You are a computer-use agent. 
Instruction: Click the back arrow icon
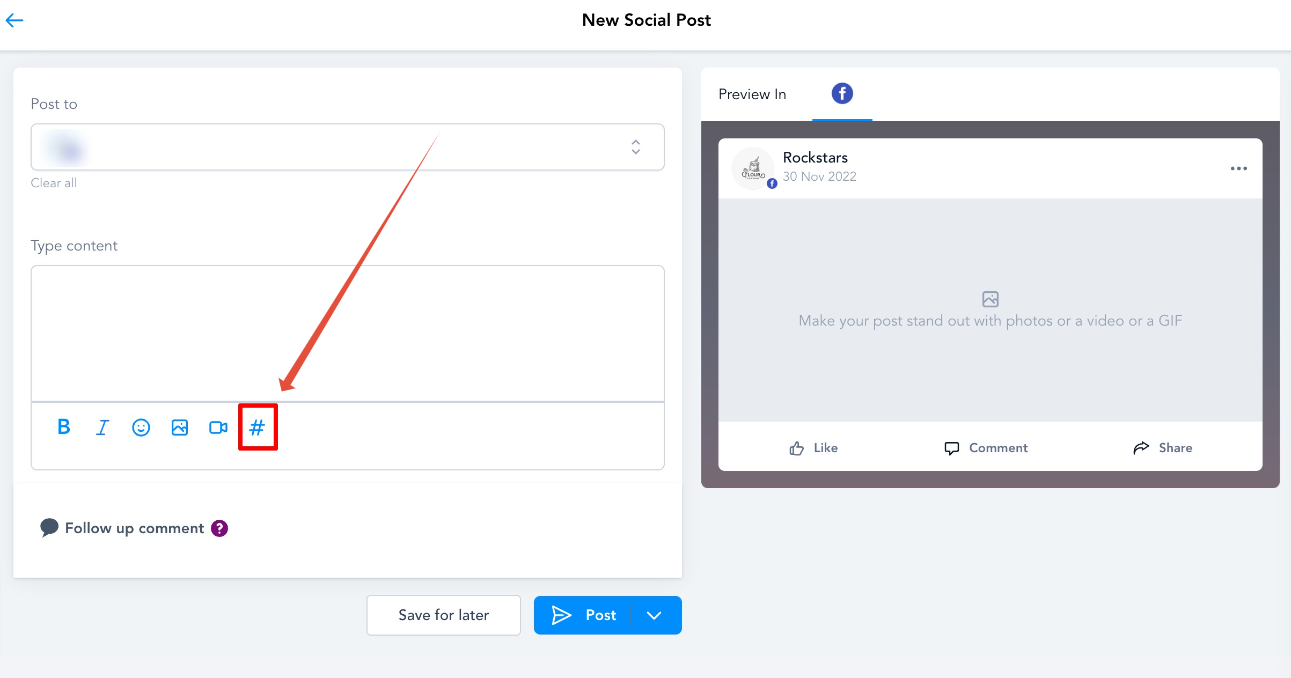14,20
